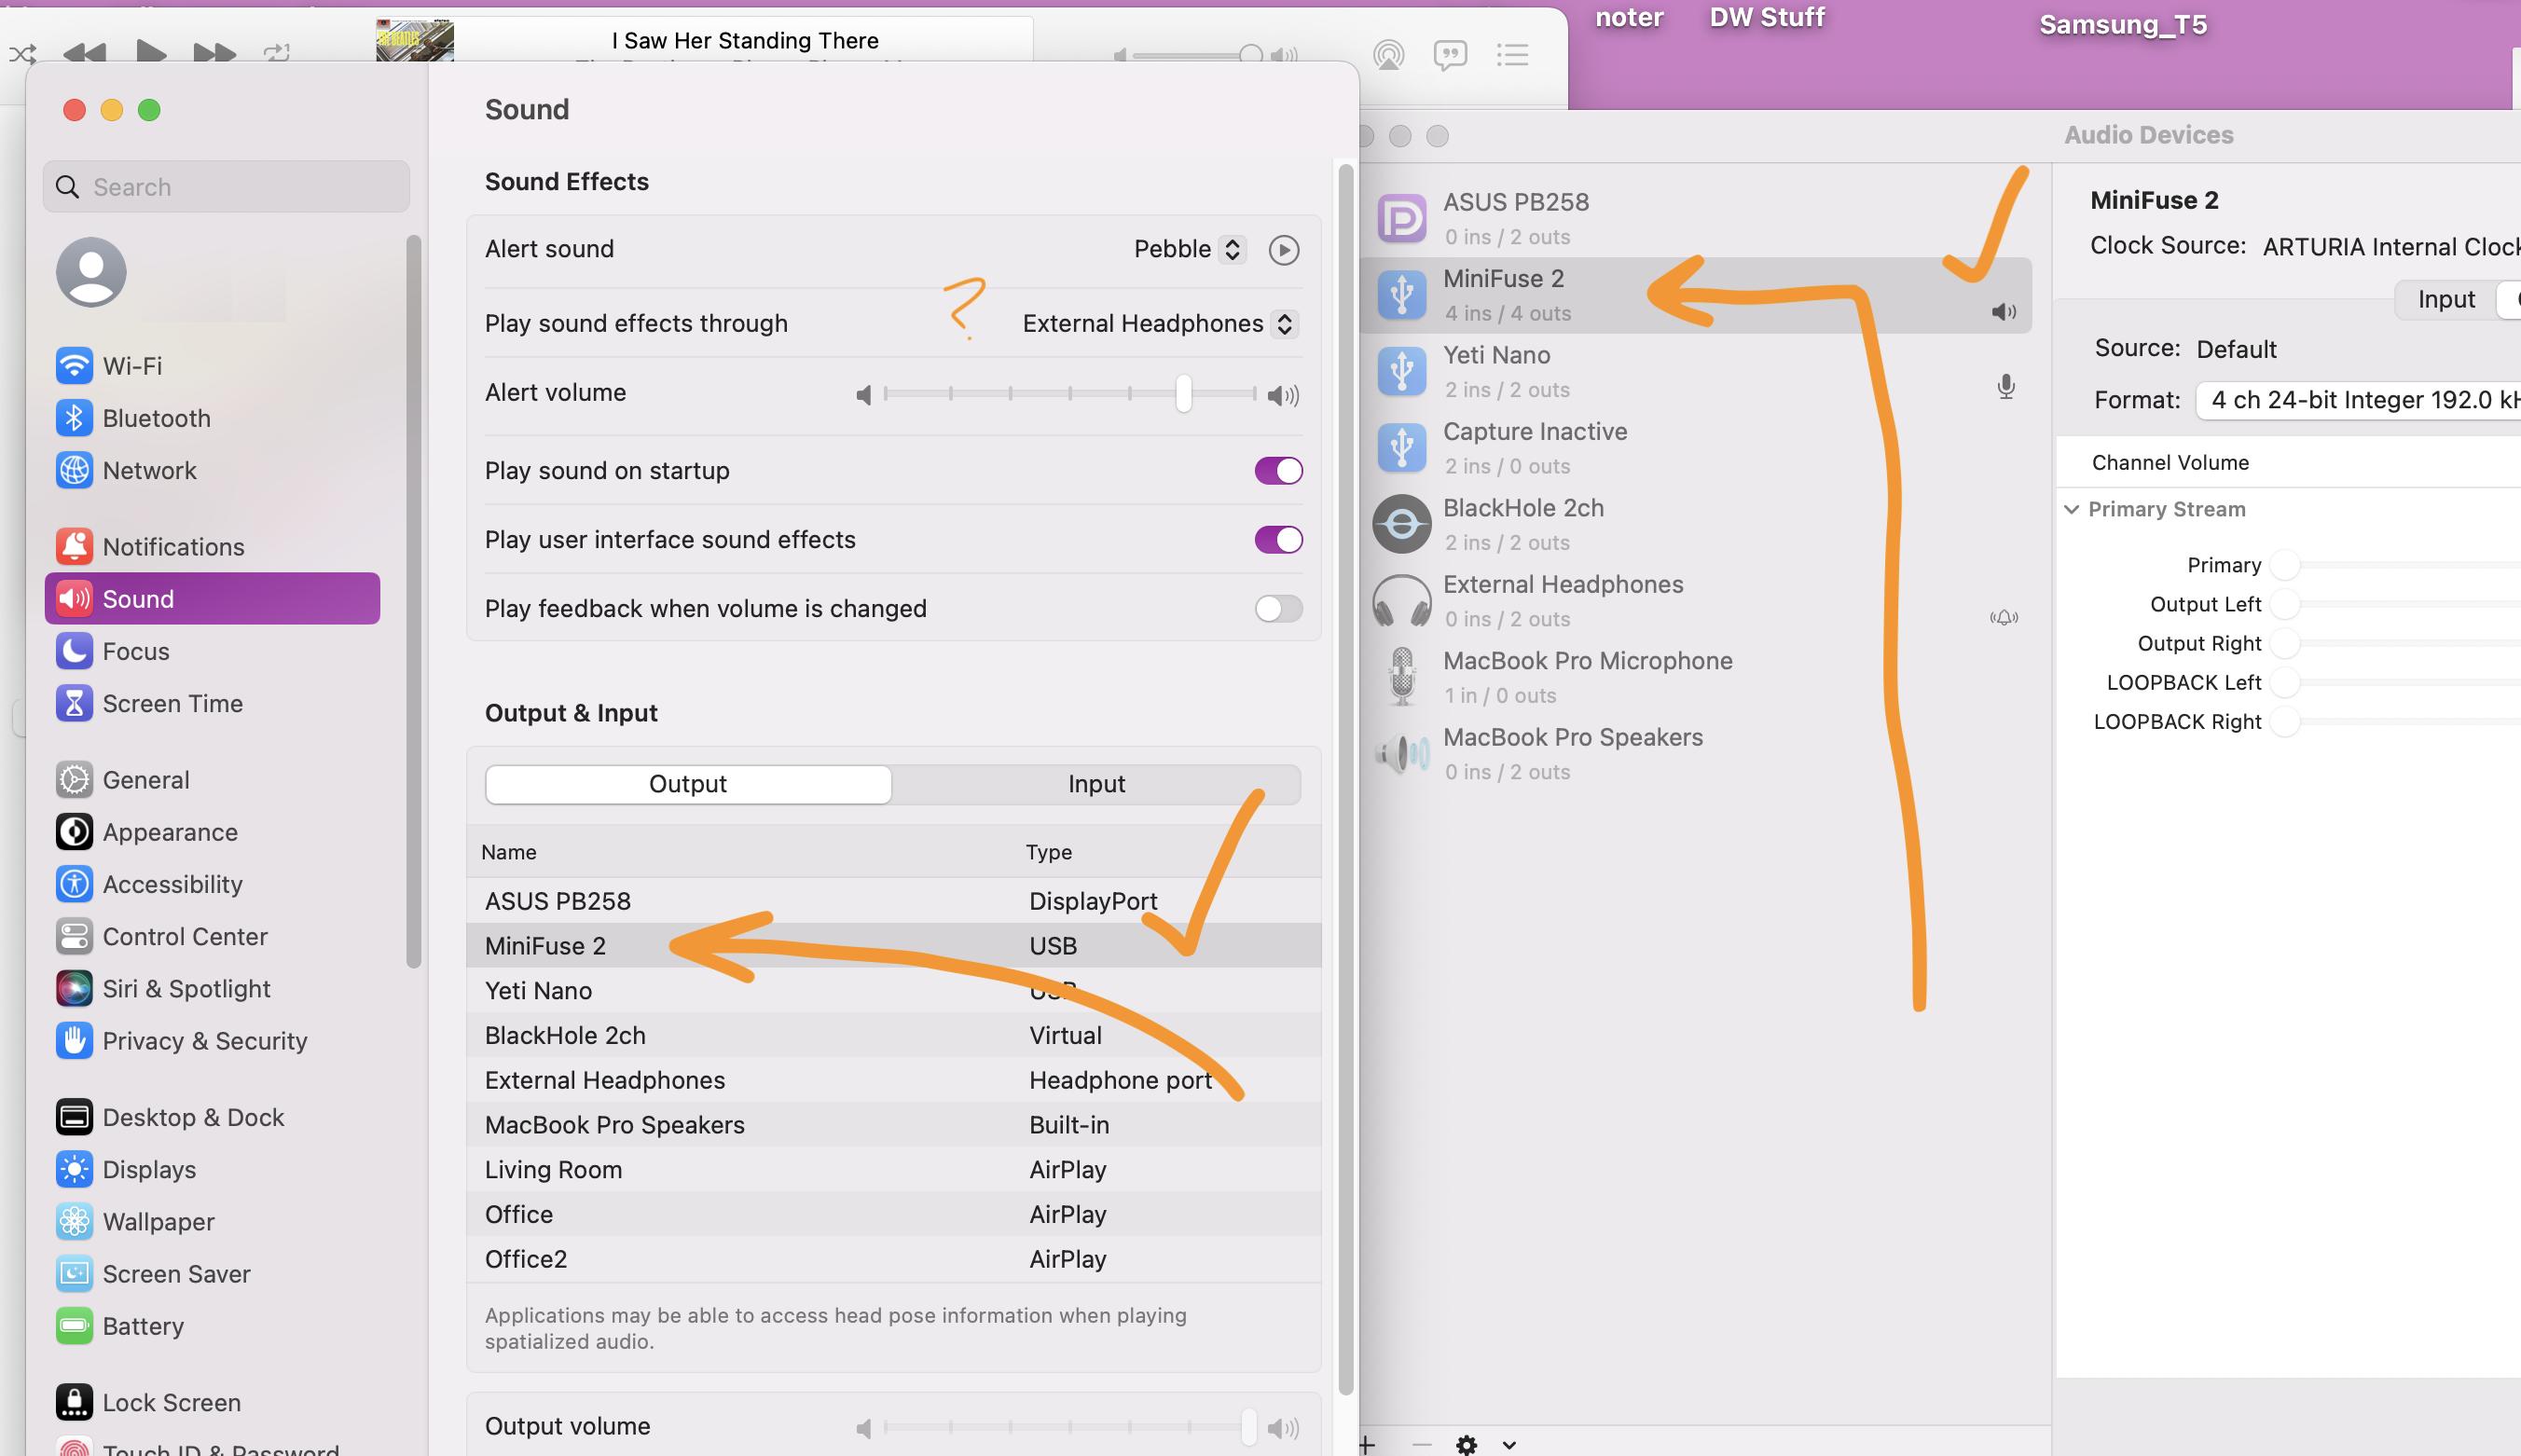Open AirPlay icon in Music window
Image resolution: width=2521 pixels, height=1456 pixels.
1389,54
